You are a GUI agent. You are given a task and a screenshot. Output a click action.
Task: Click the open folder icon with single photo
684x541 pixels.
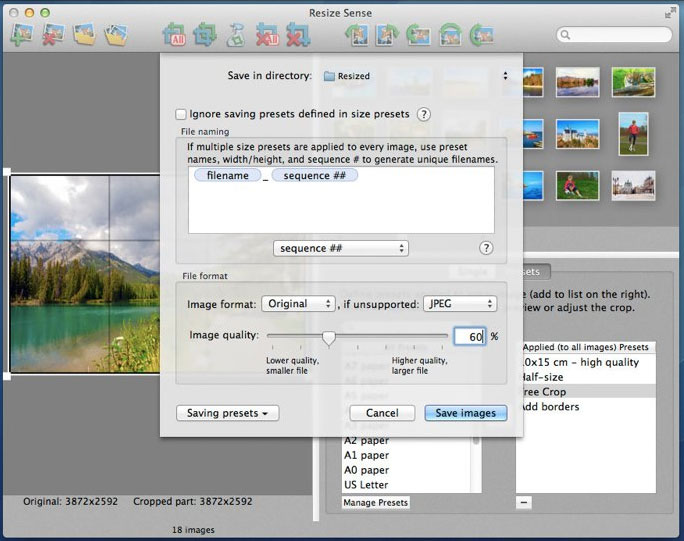[x=85, y=34]
